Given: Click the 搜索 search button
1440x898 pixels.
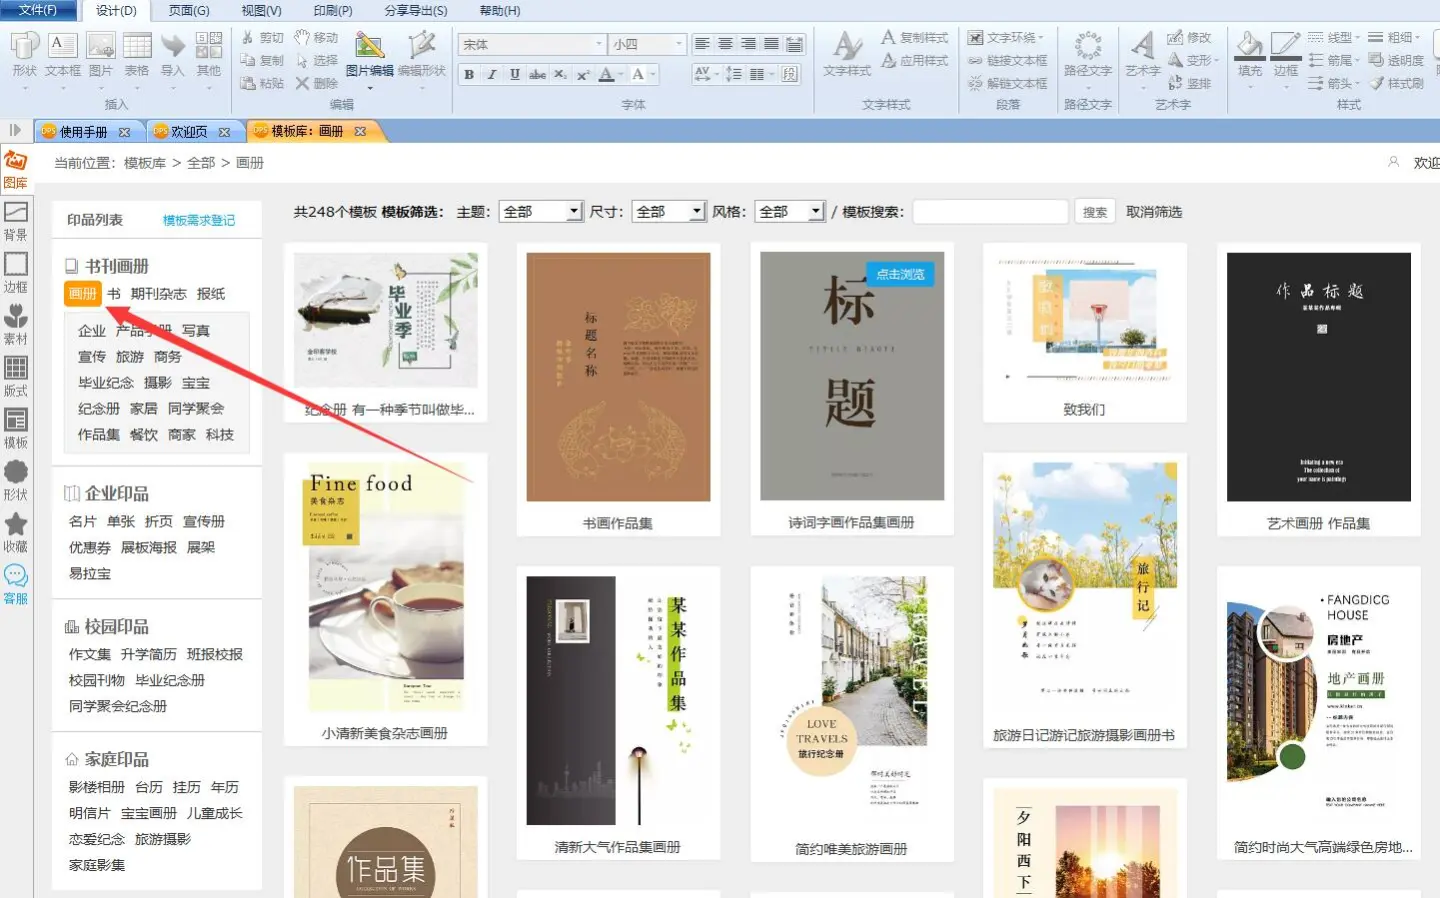Looking at the screenshot, I should (1095, 212).
